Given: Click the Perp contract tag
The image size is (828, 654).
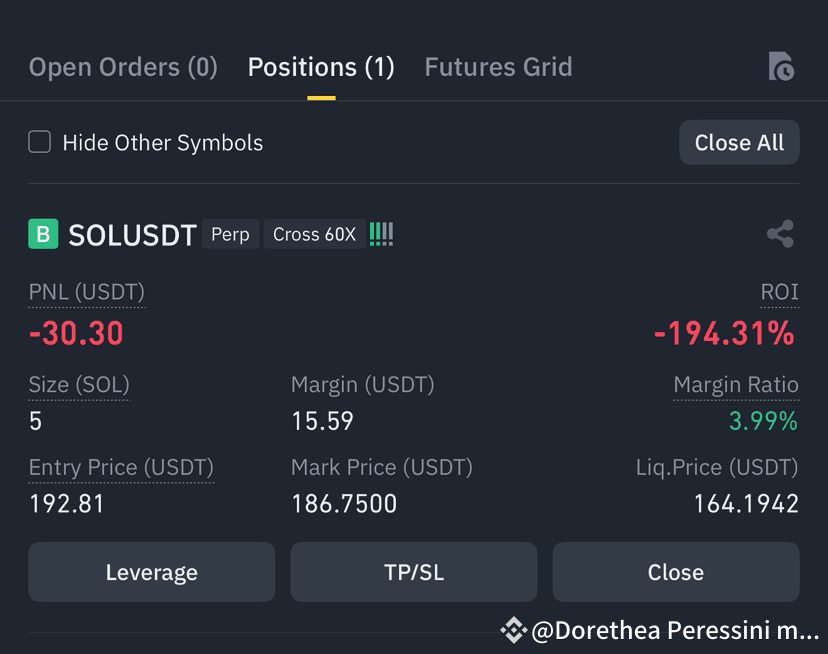Looking at the screenshot, I should (x=230, y=234).
